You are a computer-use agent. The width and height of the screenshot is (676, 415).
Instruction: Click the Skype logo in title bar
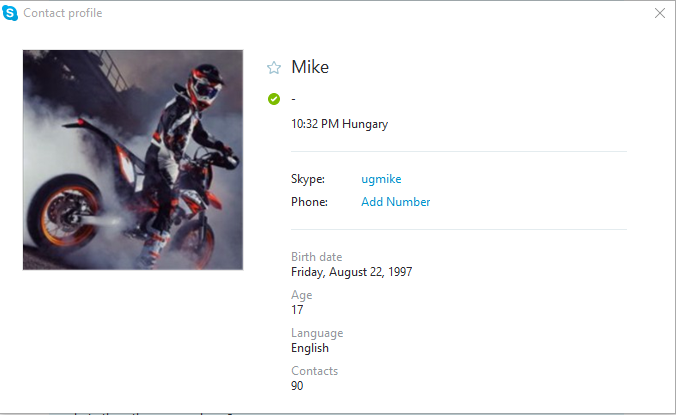coord(10,13)
